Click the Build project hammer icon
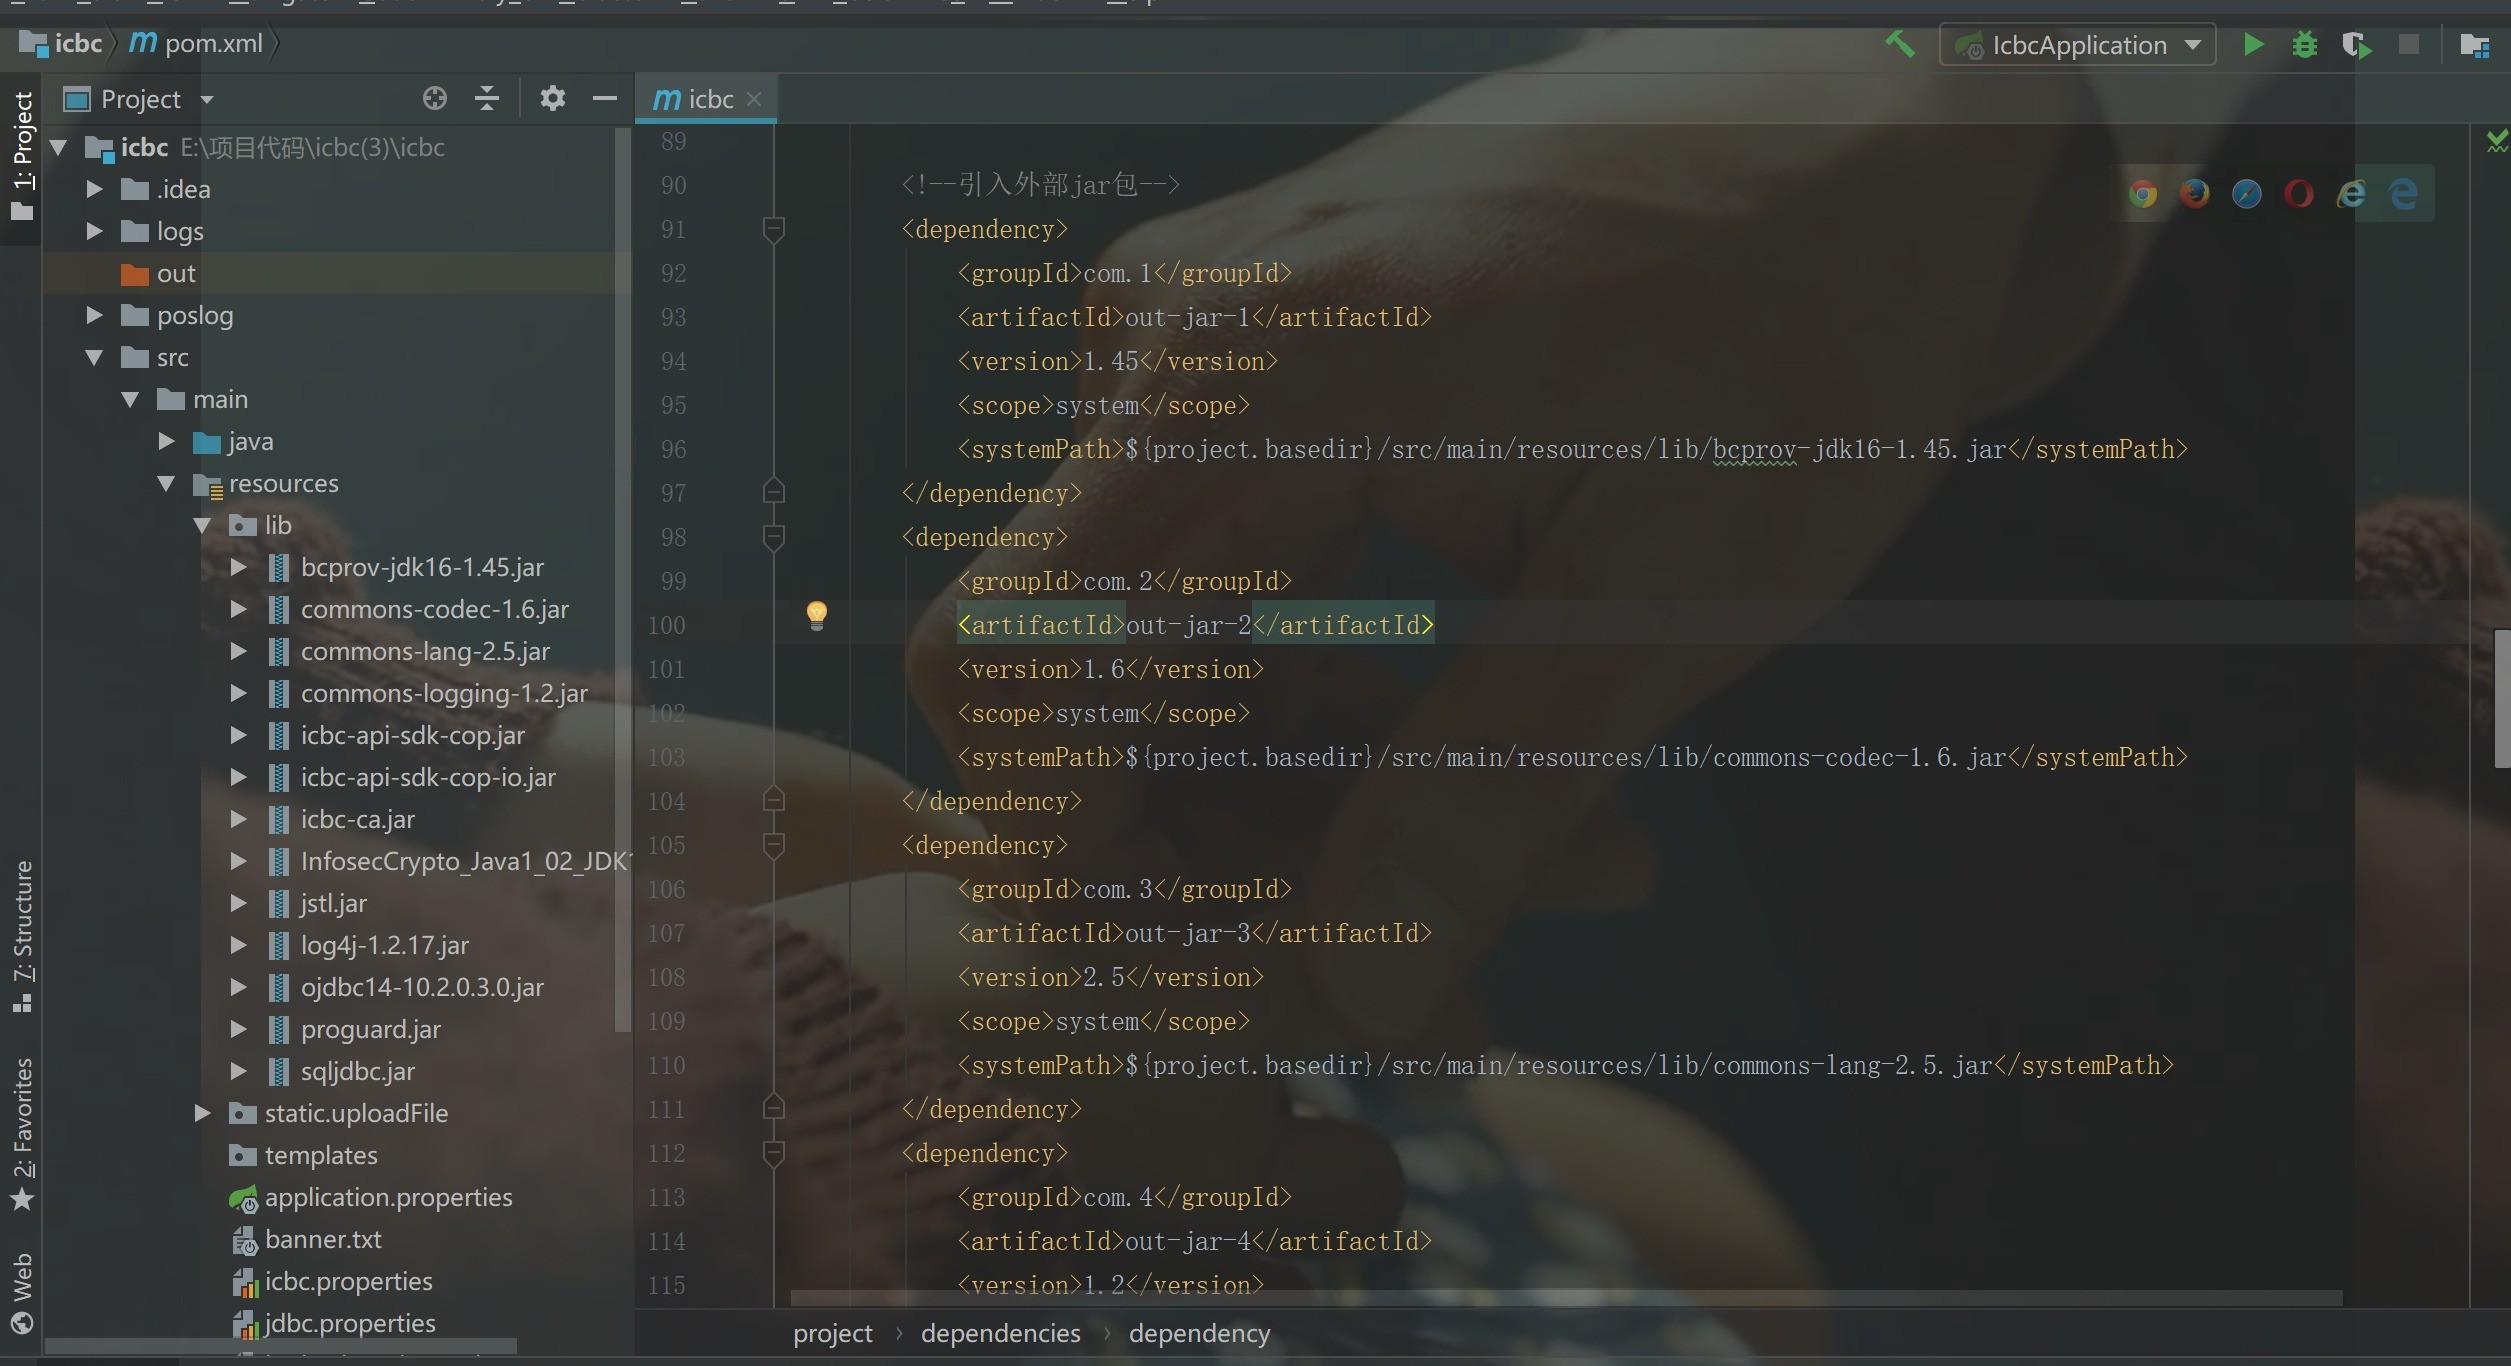 tap(1899, 44)
